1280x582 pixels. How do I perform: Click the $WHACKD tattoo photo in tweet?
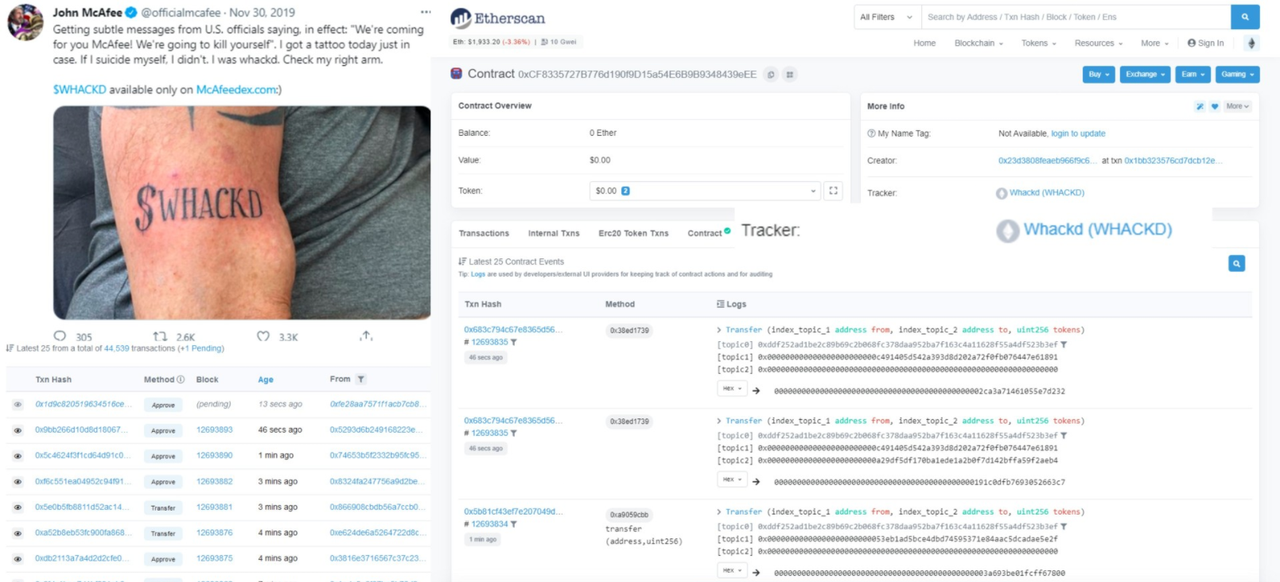click(x=242, y=212)
